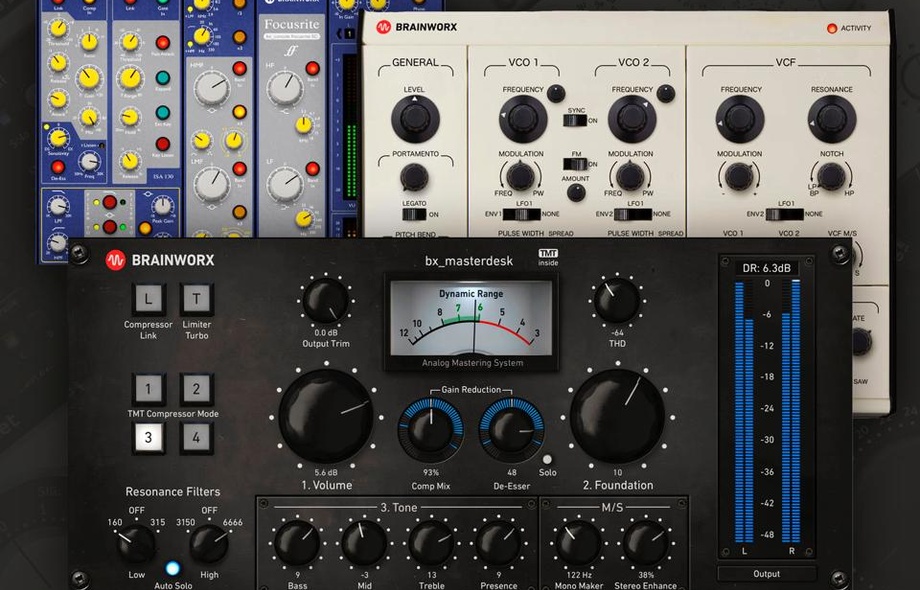Click the LF knob on the Focusrite module
The height and width of the screenshot is (590, 920).
[x=285, y=184]
